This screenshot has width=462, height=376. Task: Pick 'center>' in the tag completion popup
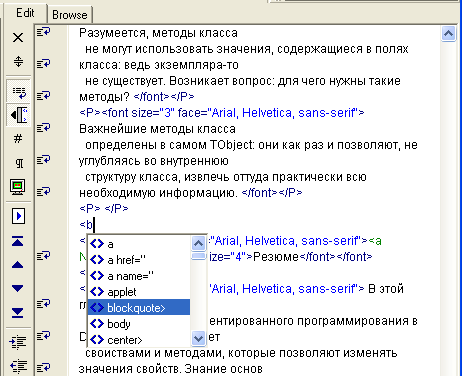pos(139,340)
